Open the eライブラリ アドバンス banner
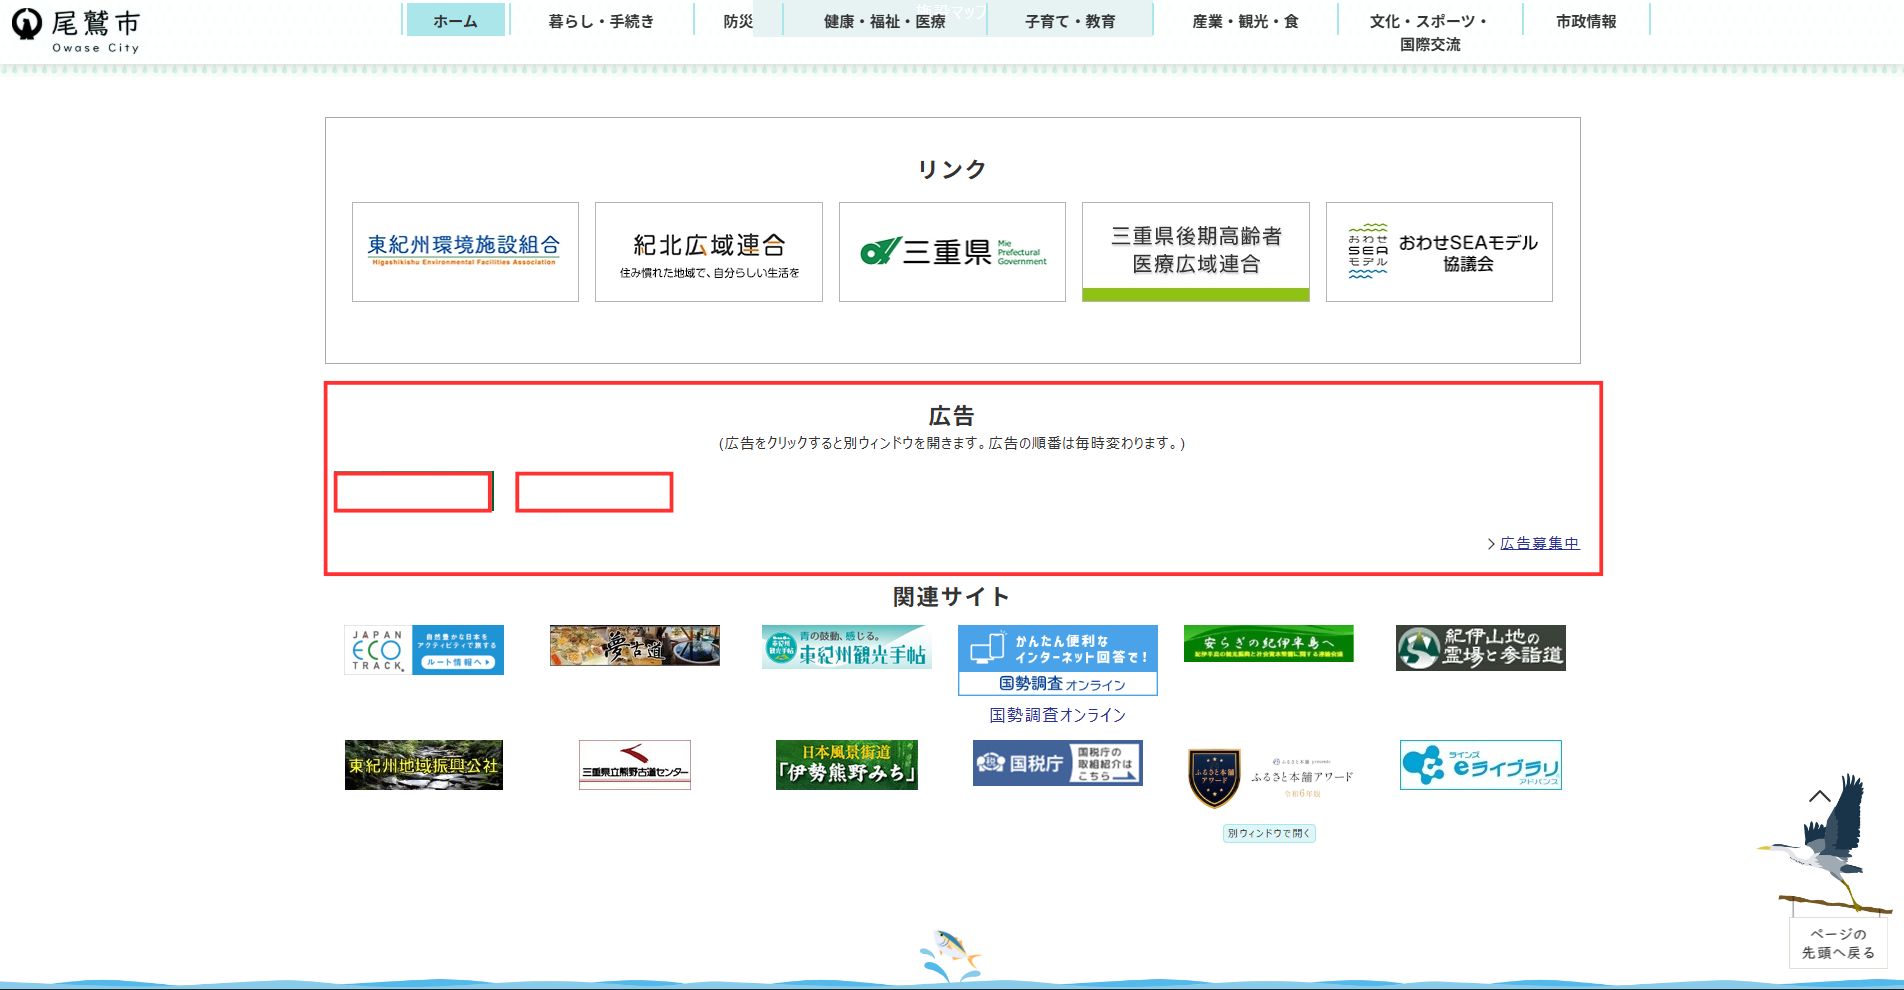This screenshot has height=990, width=1904. 1481,765
